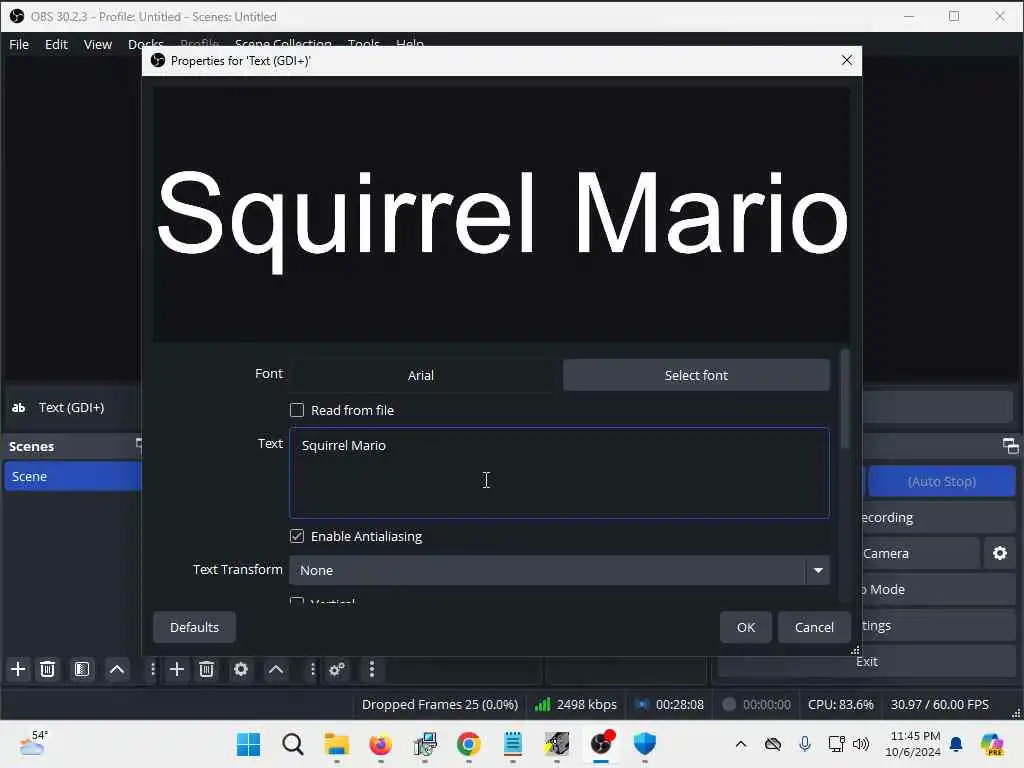Enable the Read from file checkbox
The width and height of the screenshot is (1024, 768).
[x=296, y=410]
